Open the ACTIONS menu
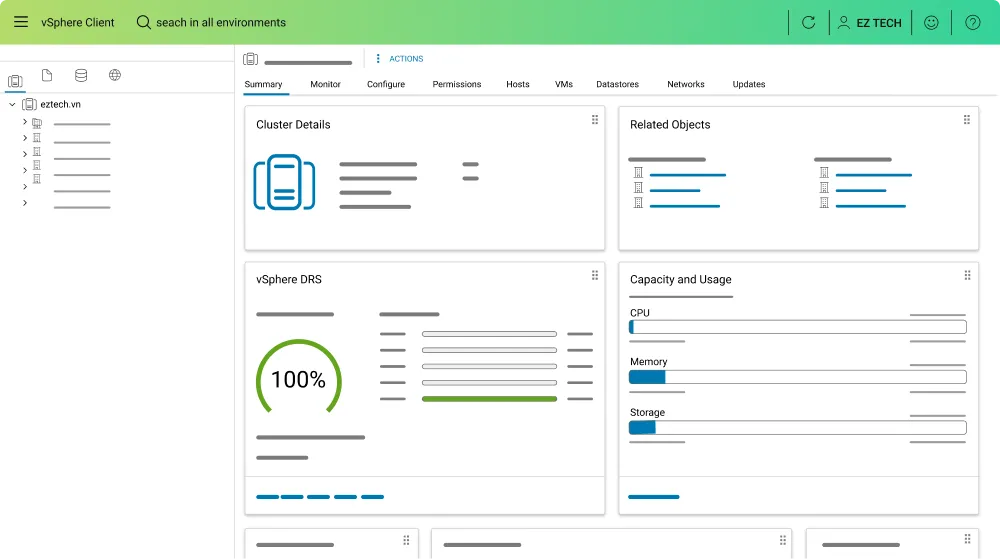This screenshot has width=1000, height=559. coord(399,59)
